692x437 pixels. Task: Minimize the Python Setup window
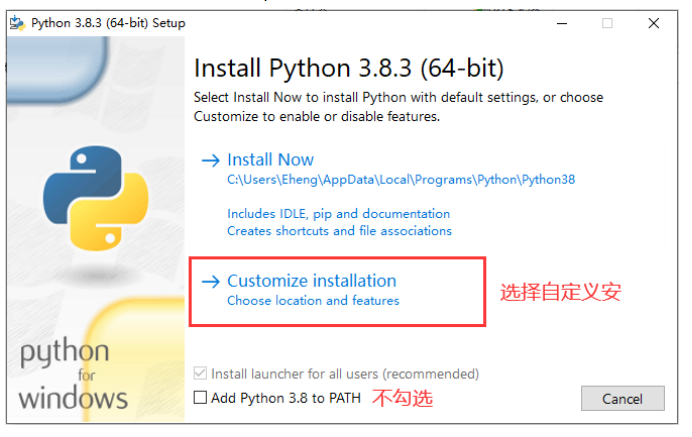[x=562, y=23]
